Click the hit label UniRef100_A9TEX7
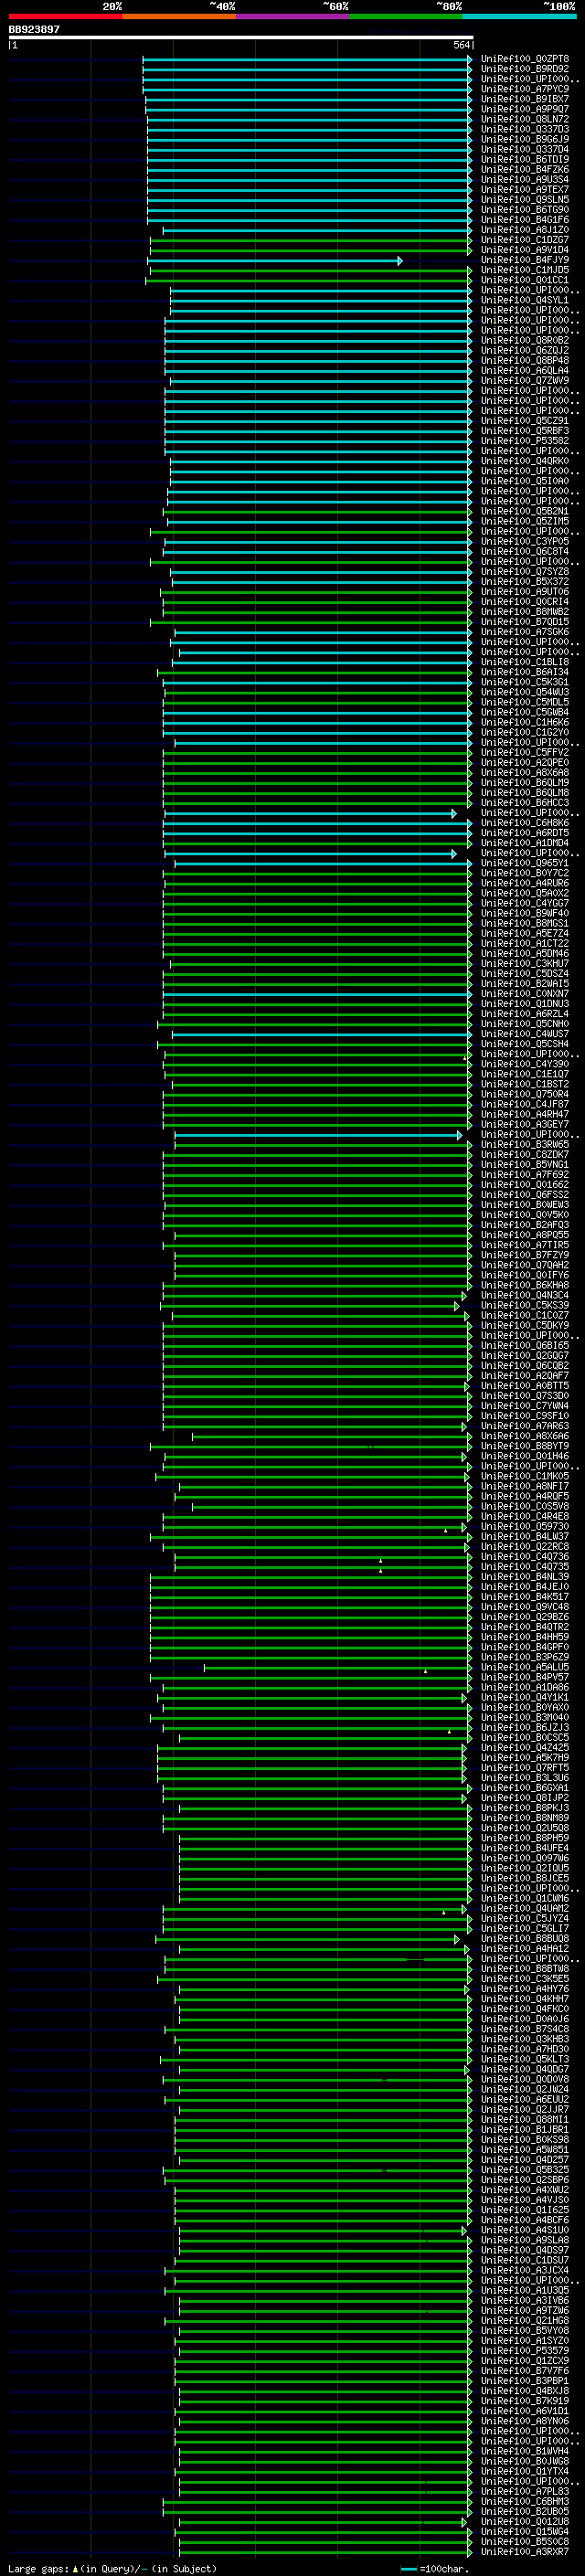The height and width of the screenshot is (2576, 585). [x=525, y=189]
